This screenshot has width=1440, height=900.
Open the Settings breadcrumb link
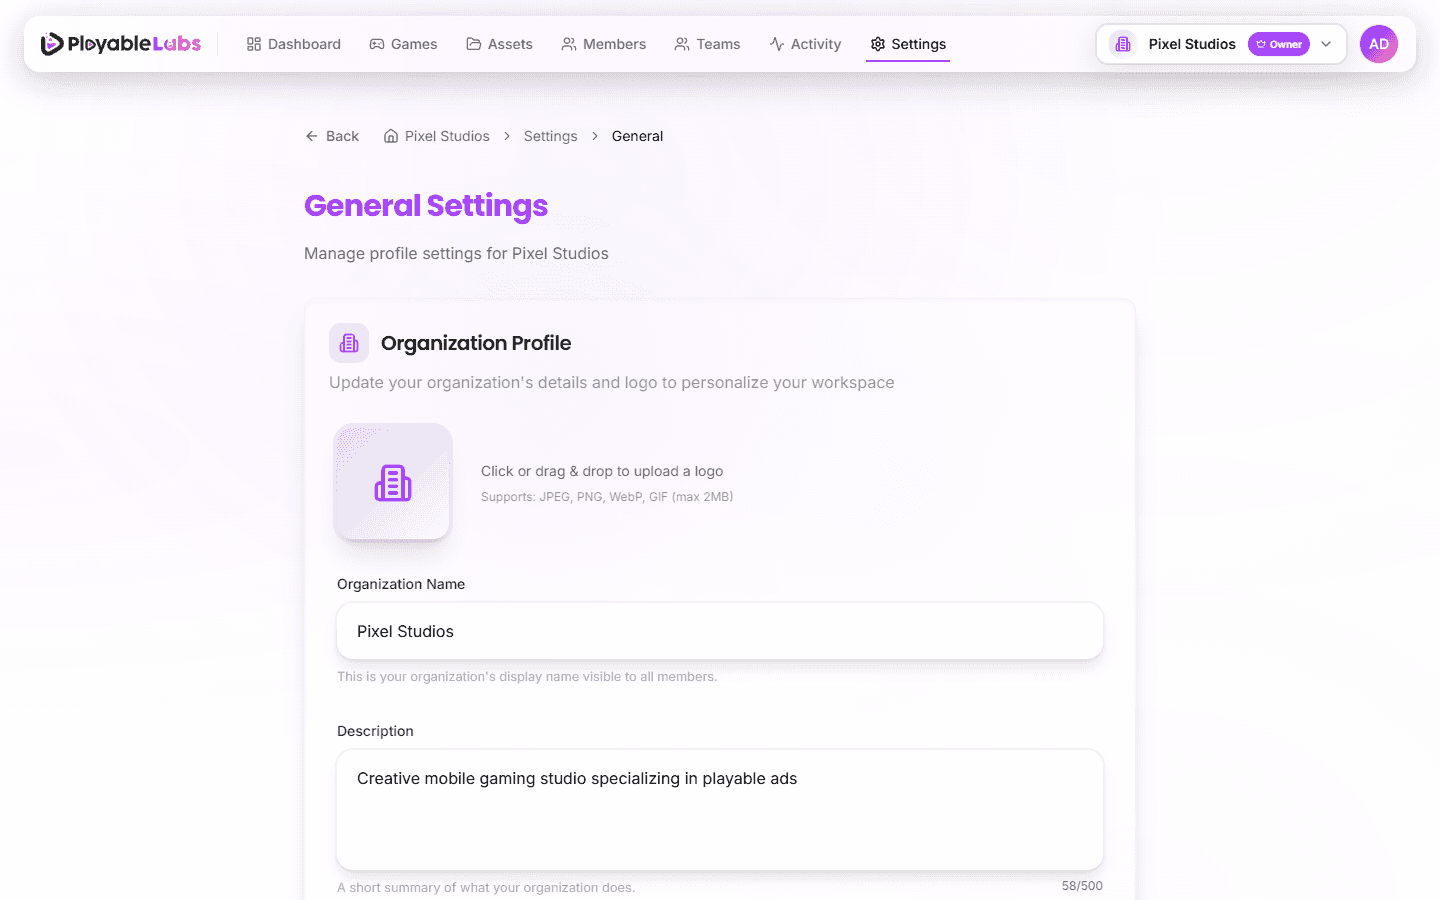[x=550, y=135]
